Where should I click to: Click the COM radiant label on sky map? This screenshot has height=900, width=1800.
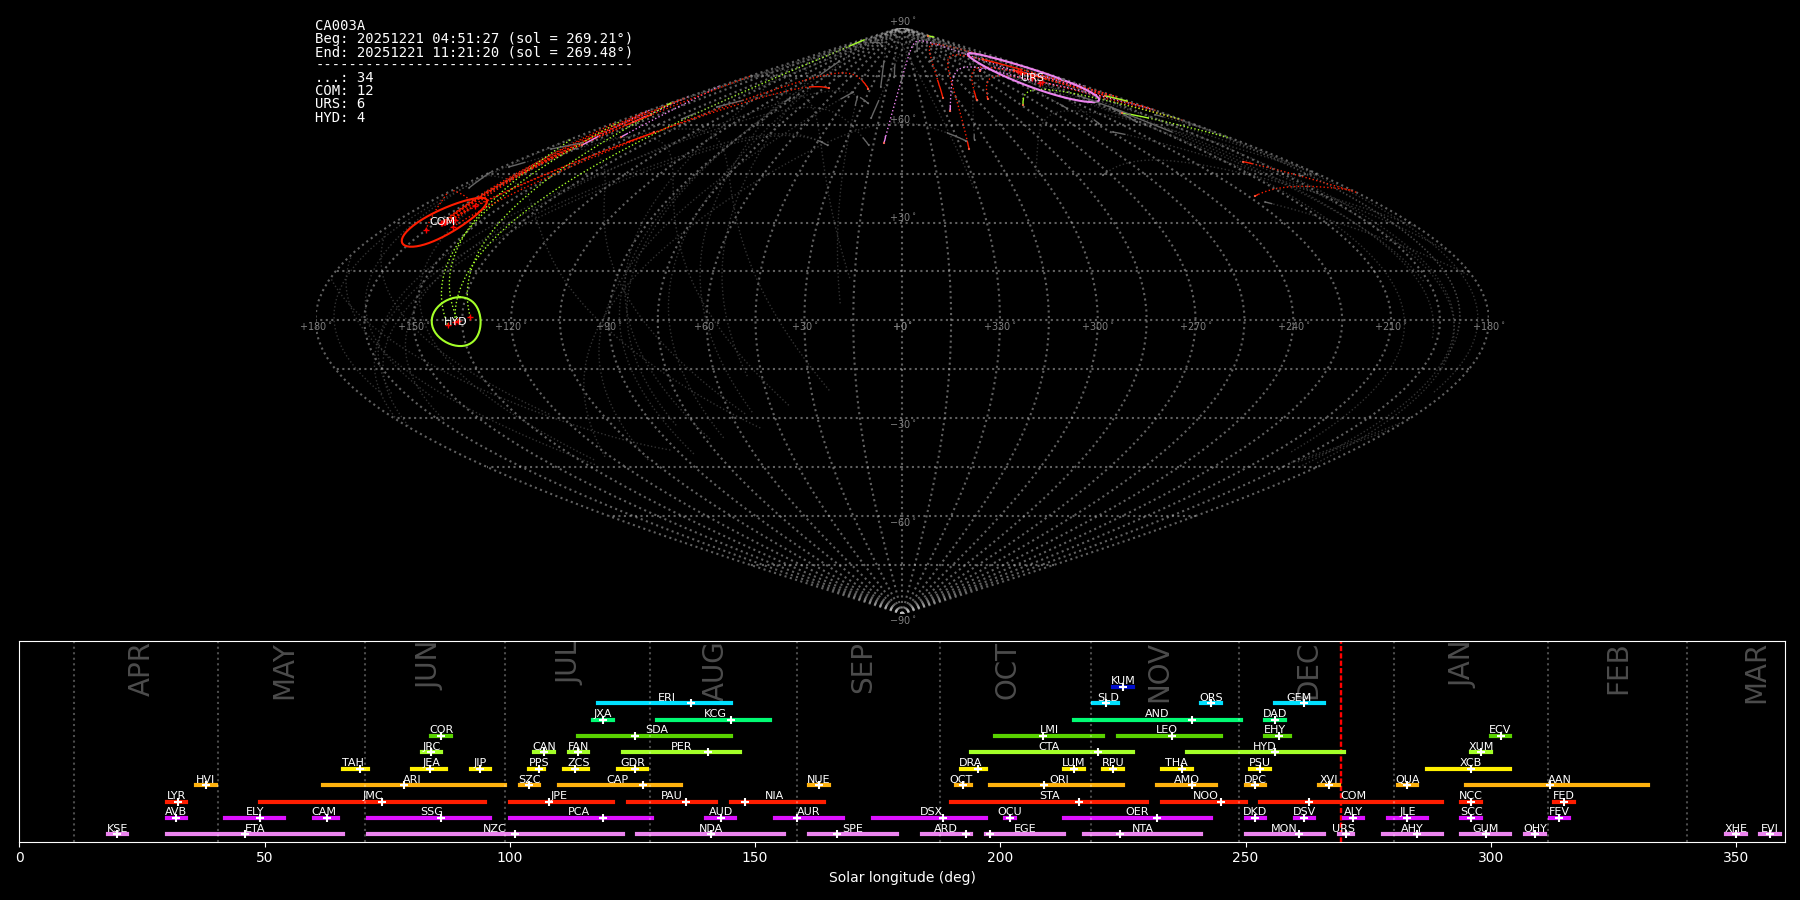coord(442,222)
